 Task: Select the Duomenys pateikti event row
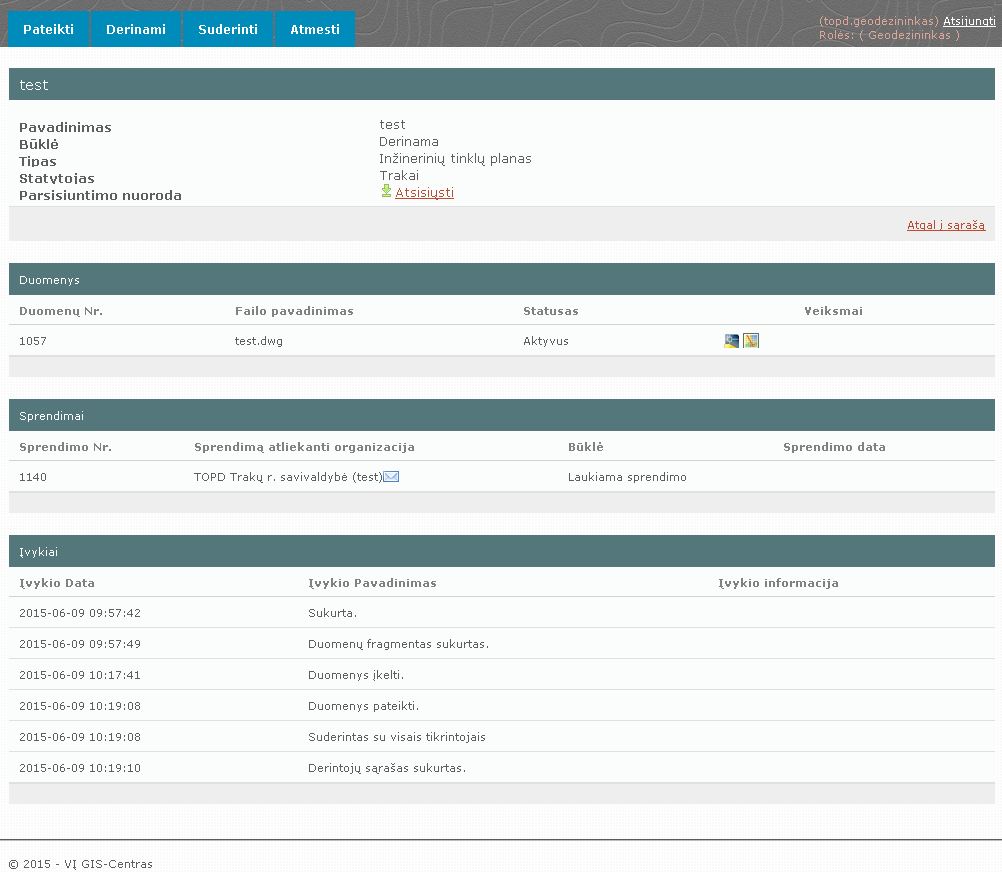(x=363, y=706)
